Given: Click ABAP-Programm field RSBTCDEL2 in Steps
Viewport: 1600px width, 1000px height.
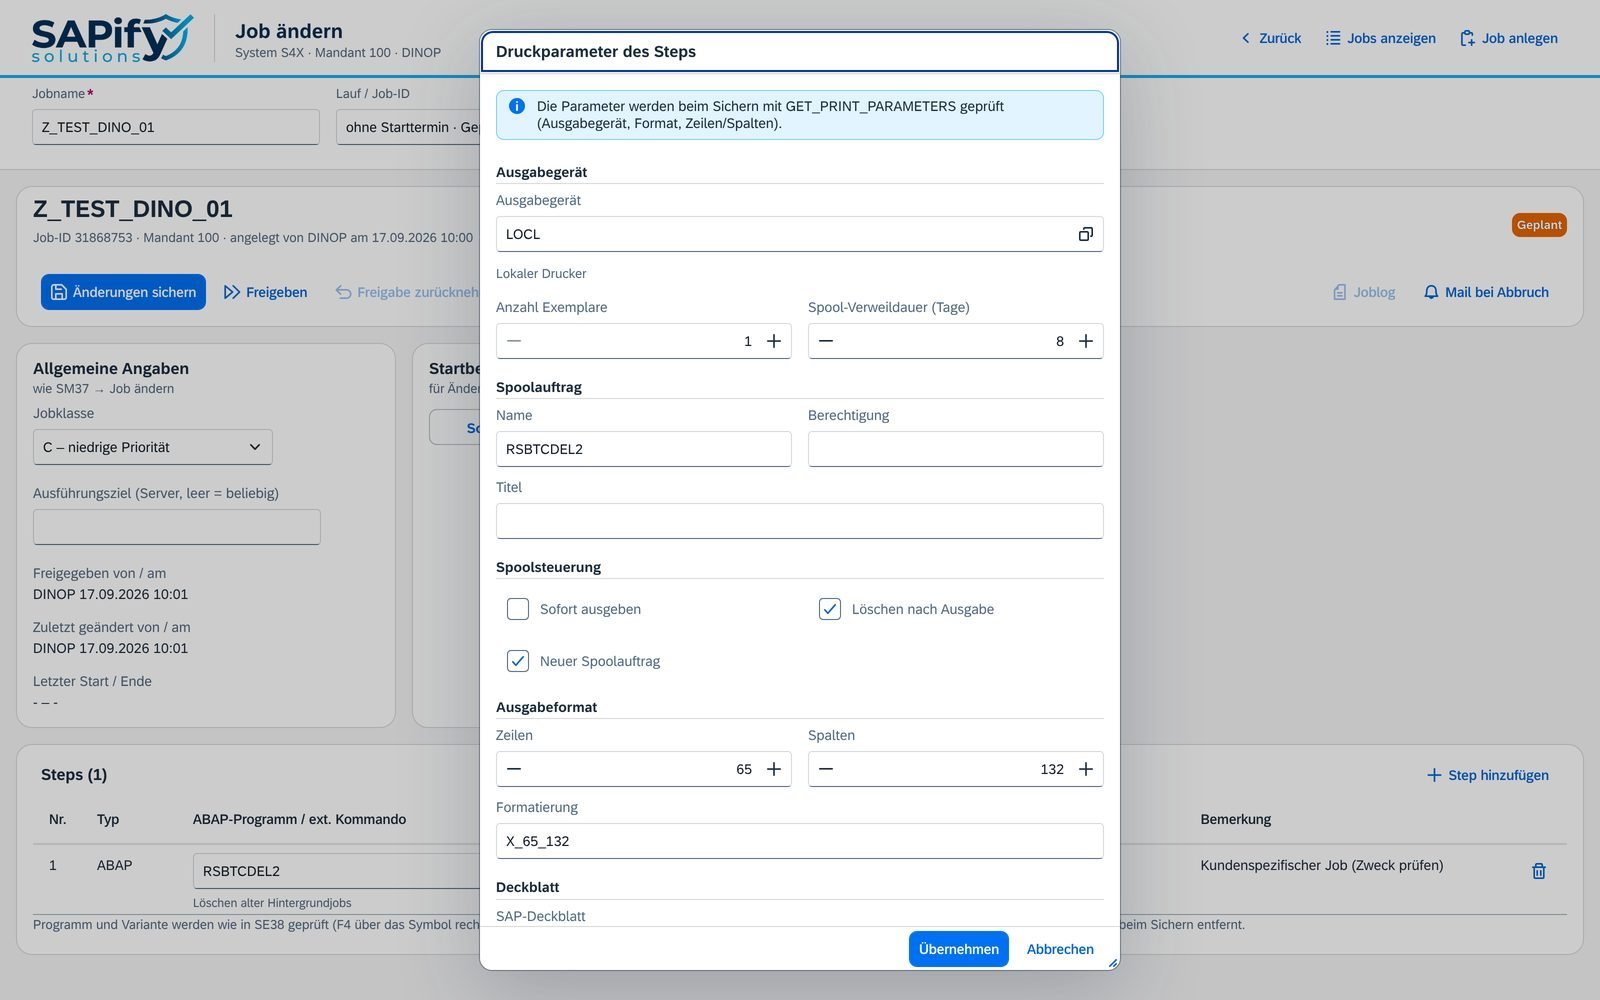Looking at the screenshot, I should [337, 871].
